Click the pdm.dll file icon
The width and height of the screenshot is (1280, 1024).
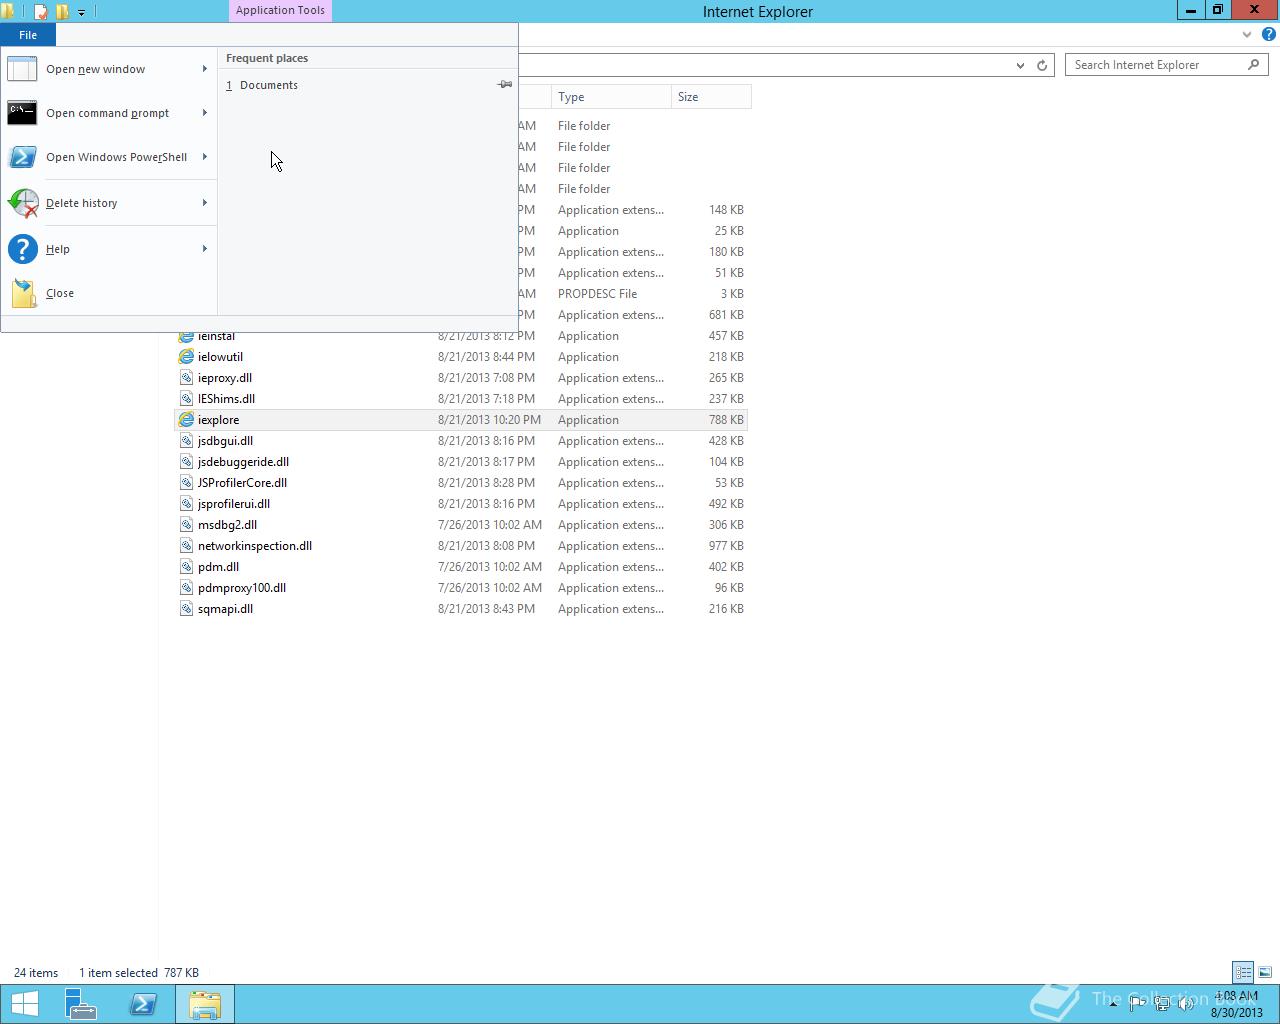[x=186, y=567]
